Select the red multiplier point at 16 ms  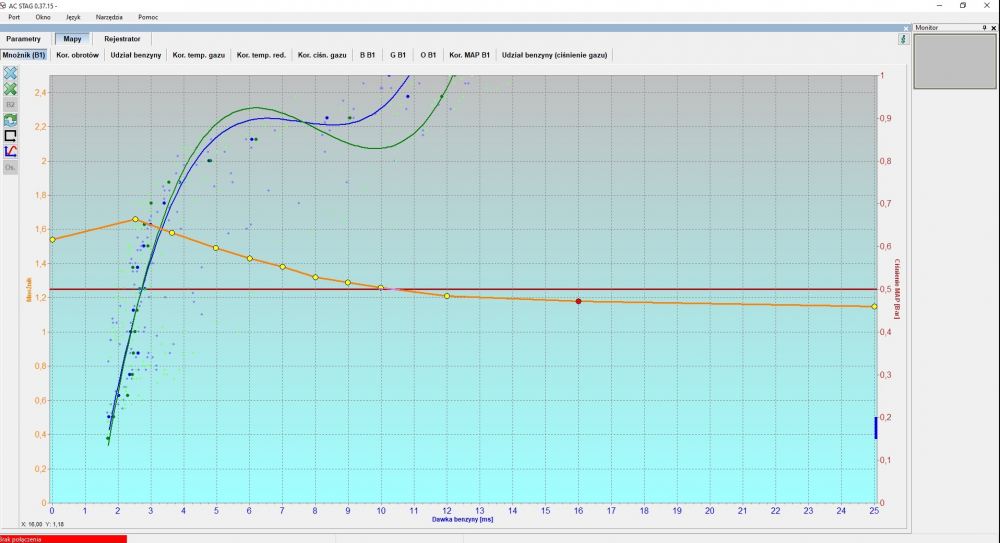point(578,301)
